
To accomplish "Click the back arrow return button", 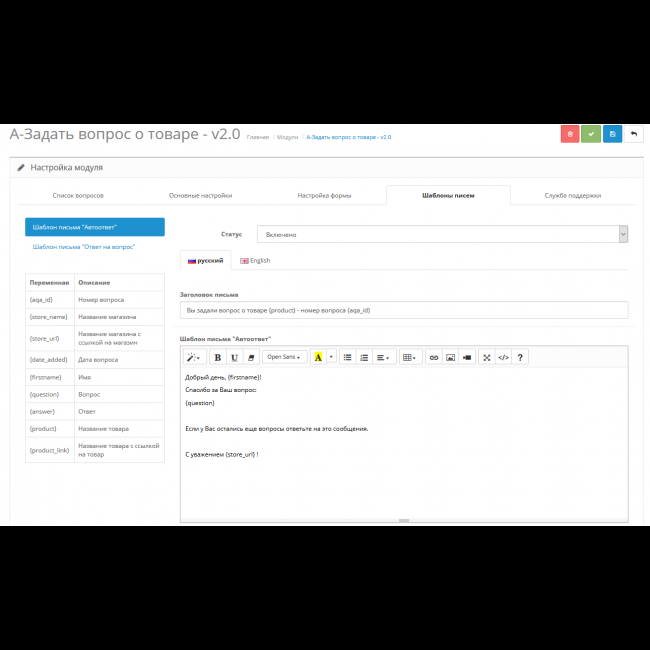I will [x=634, y=134].
